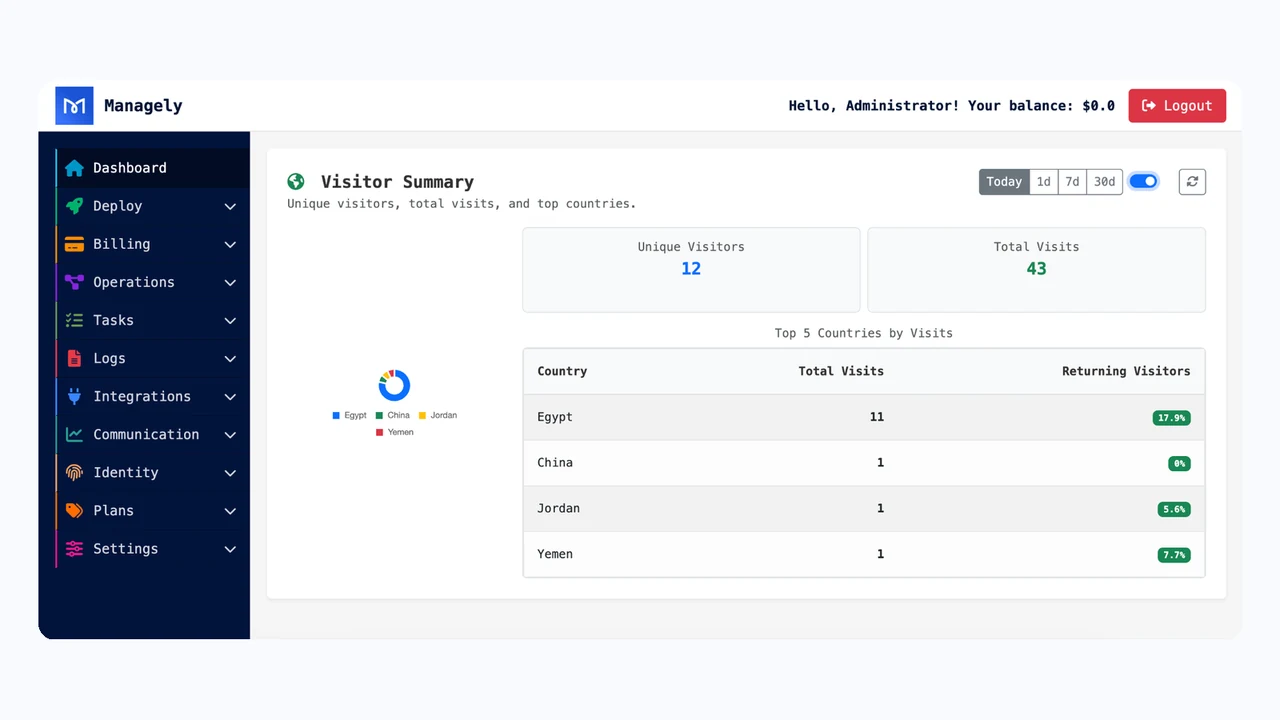The width and height of the screenshot is (1280, 720).
Task: Expand the Integrations menu chevron
Action: tap(230, 396)
